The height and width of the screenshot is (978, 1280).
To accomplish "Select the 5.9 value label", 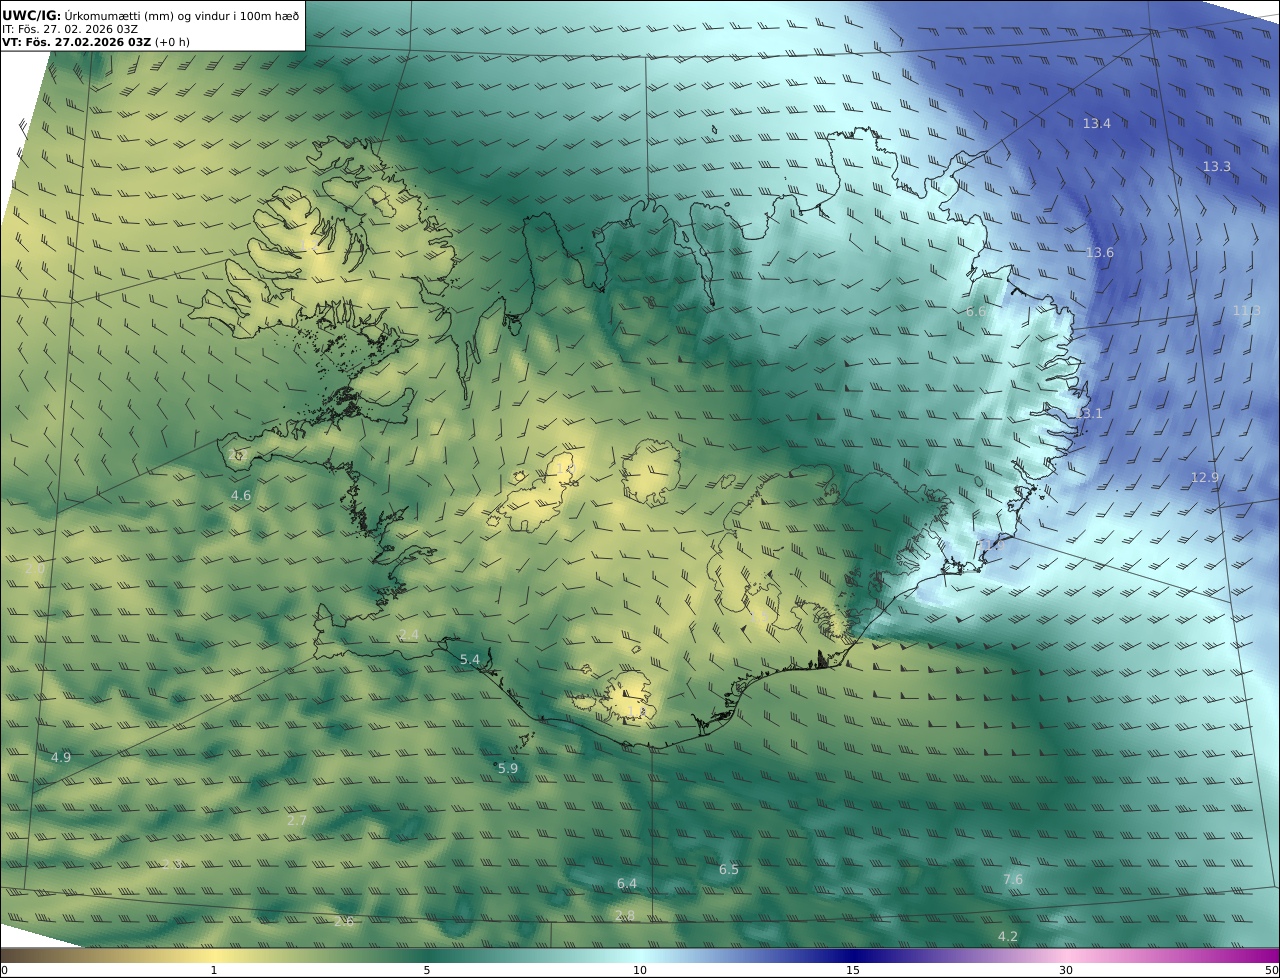I will click(x=508, y=768).
